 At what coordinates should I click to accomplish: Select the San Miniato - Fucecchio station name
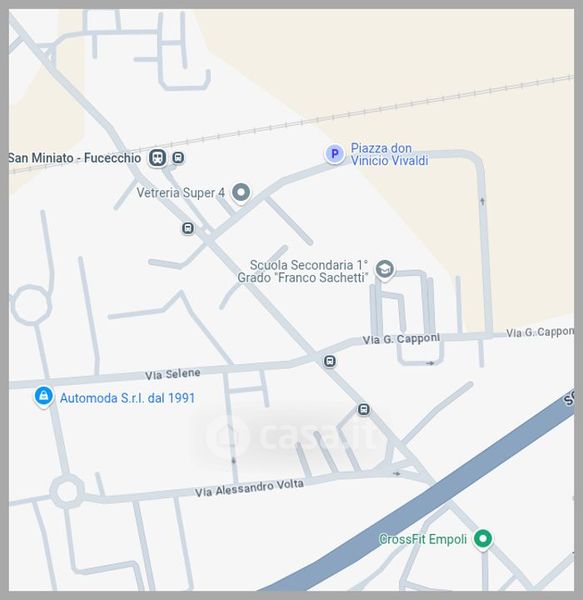[x=75, y=158]
